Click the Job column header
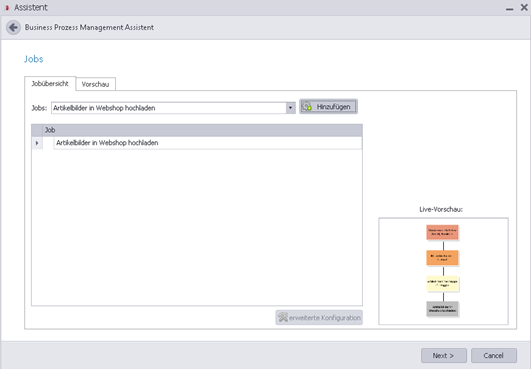 pos(203,130)
